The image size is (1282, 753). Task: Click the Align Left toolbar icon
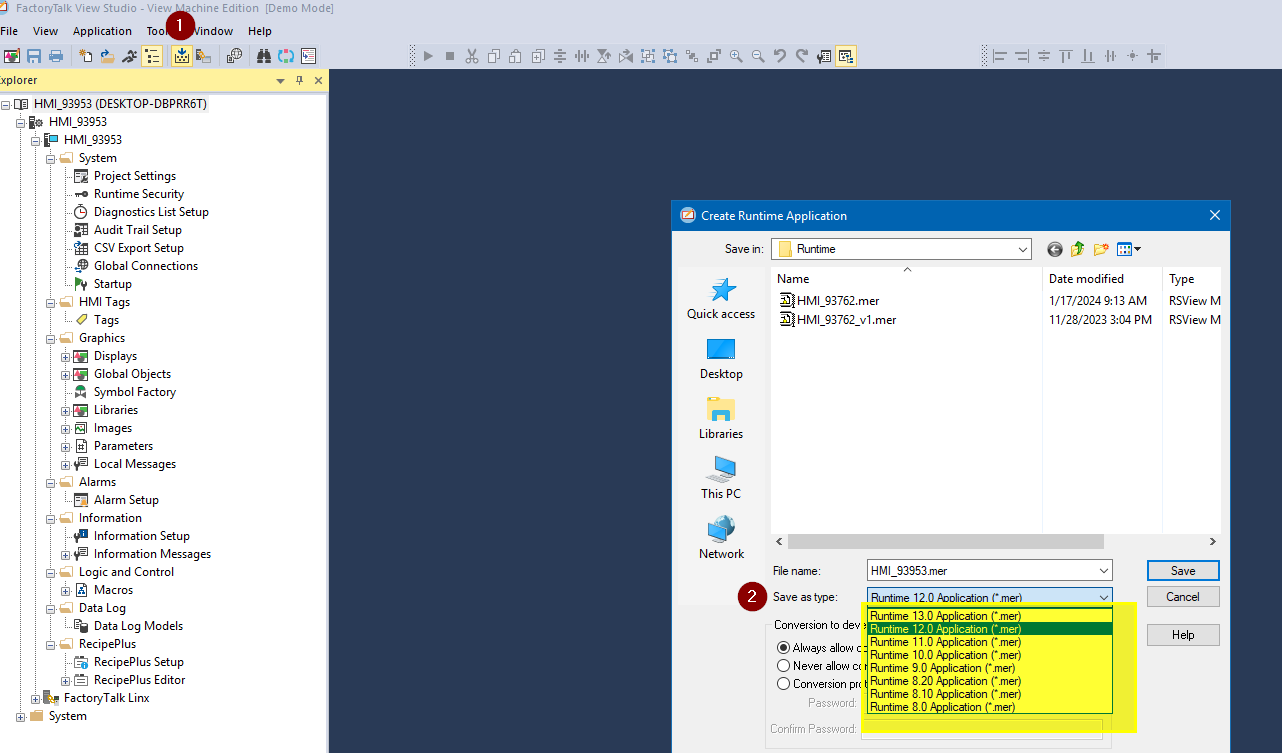1000,56
